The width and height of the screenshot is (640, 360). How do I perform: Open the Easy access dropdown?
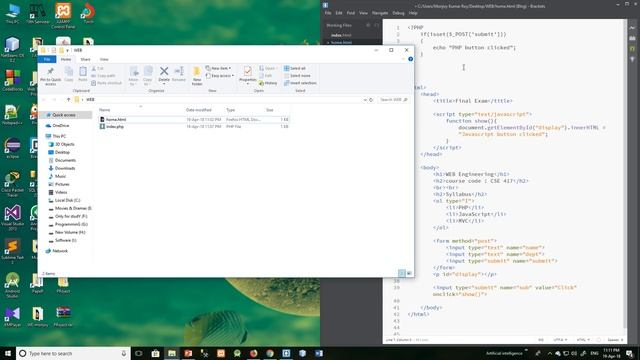220,76
